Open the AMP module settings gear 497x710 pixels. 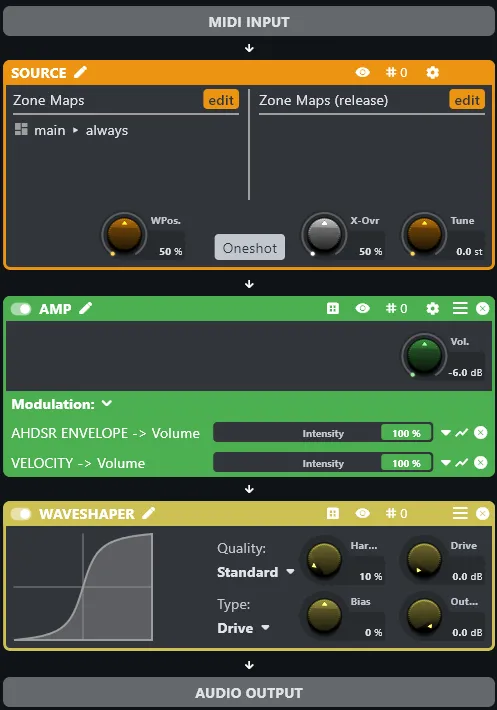point(433,308)
